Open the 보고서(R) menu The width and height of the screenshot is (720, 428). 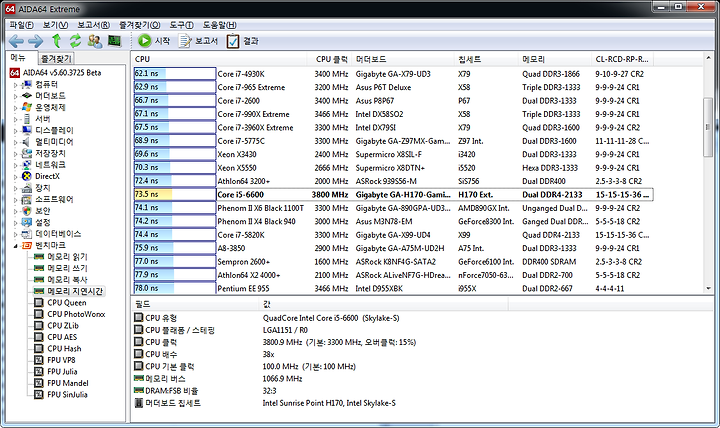point(93,25)
